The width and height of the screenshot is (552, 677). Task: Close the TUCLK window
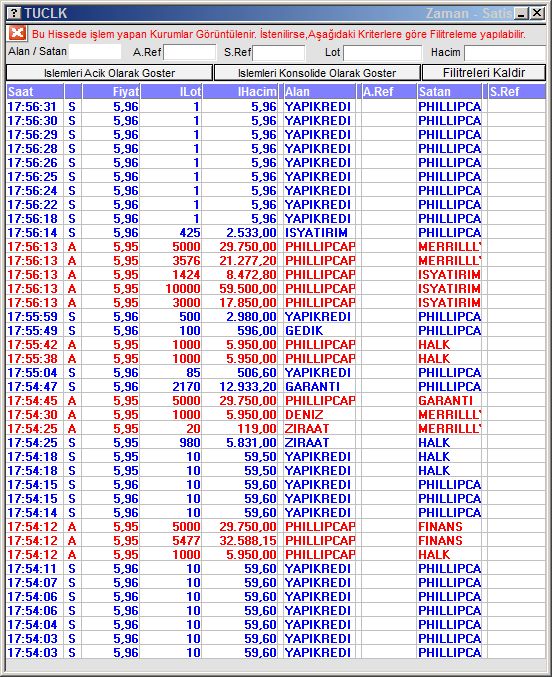pyautogui.click(x=537, y=13)
